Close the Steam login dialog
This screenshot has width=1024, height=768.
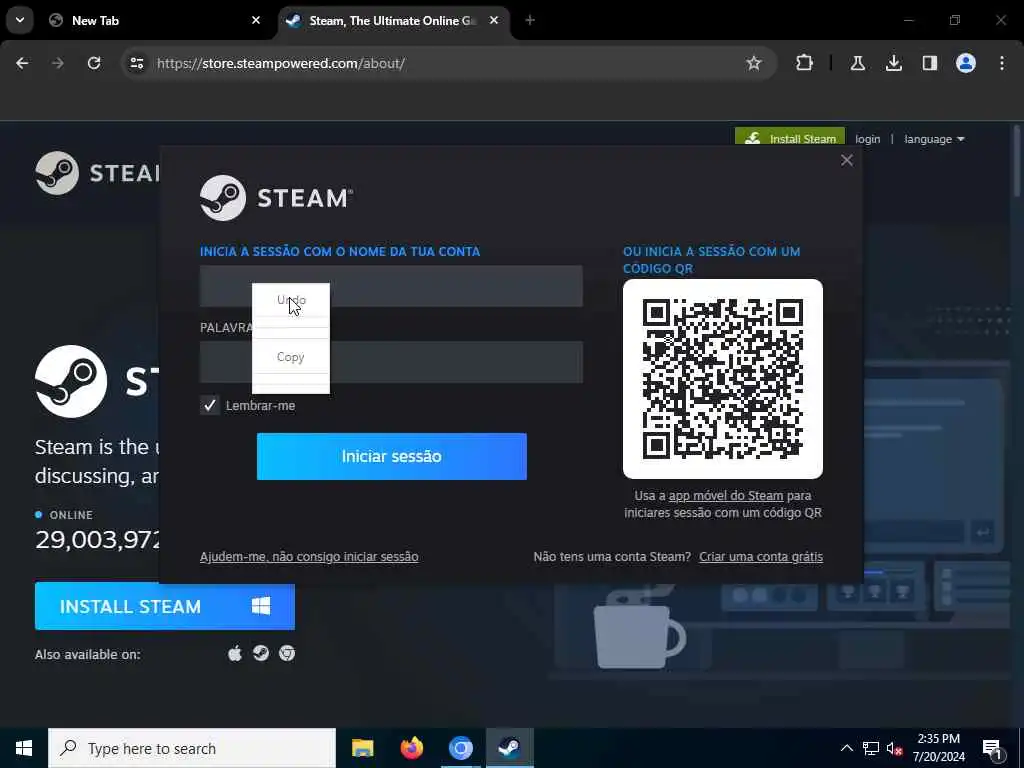pos(847,160)
